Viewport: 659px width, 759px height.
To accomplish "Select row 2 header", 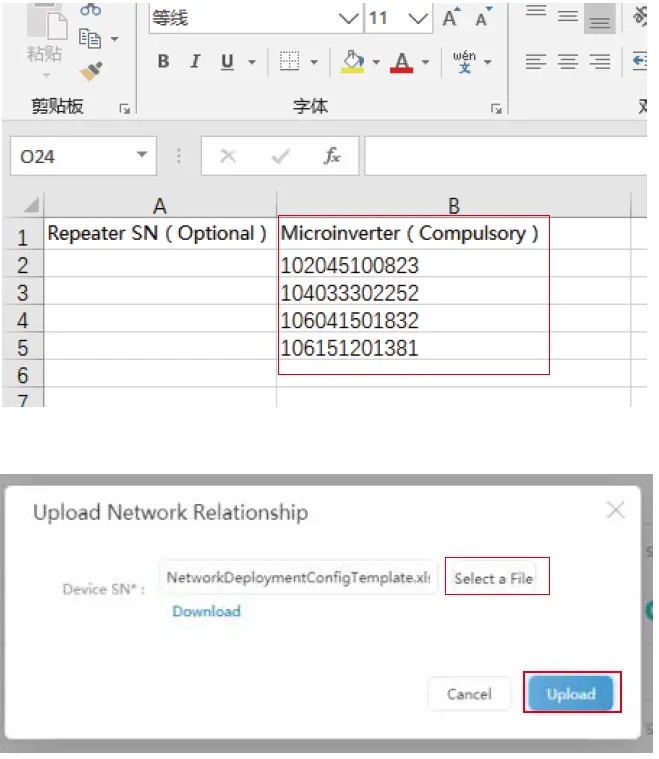I will [x=22, y=265].
